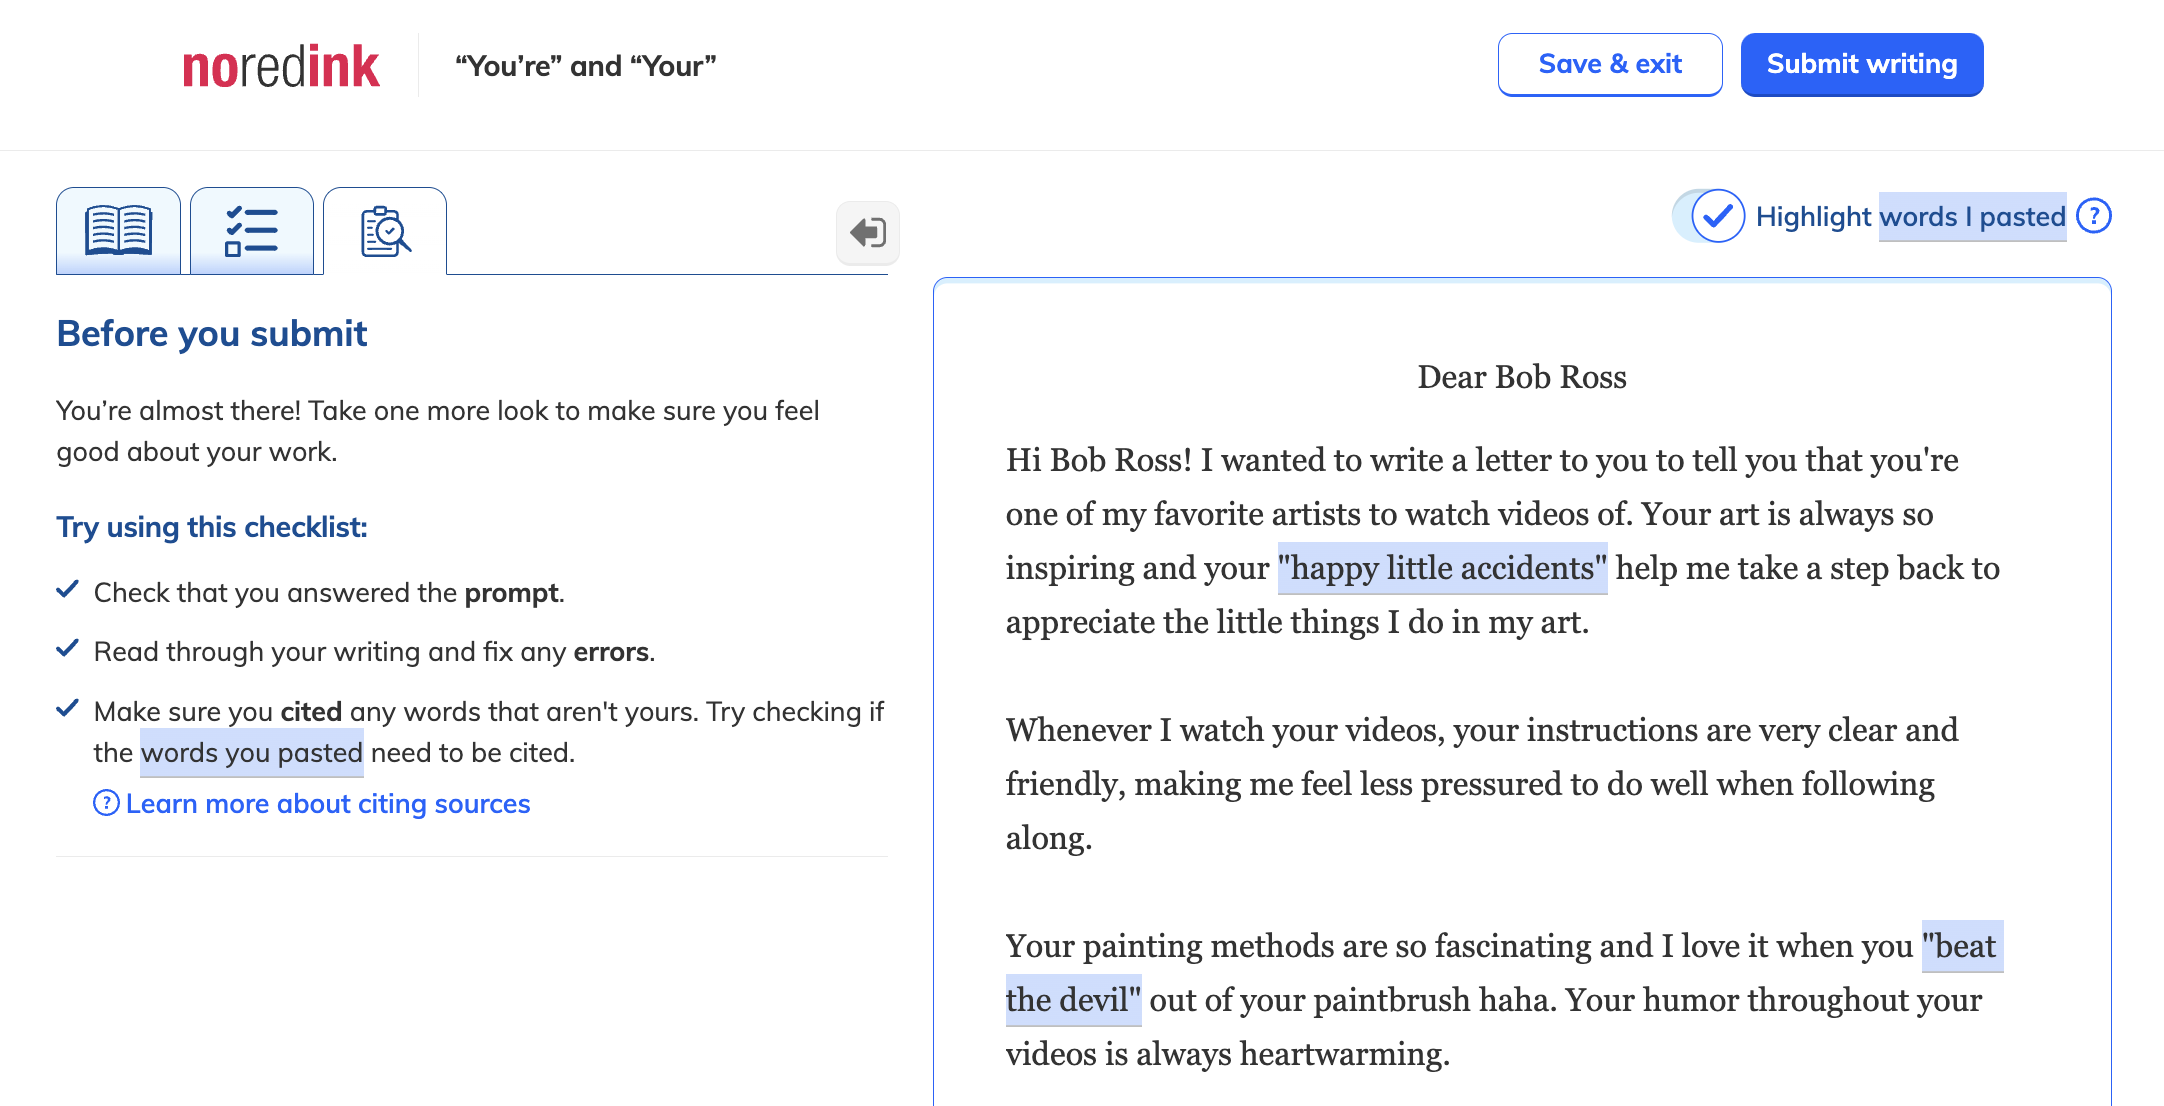Select the clipboard review tab
2164x1106 pixels.
pos(385,231)
